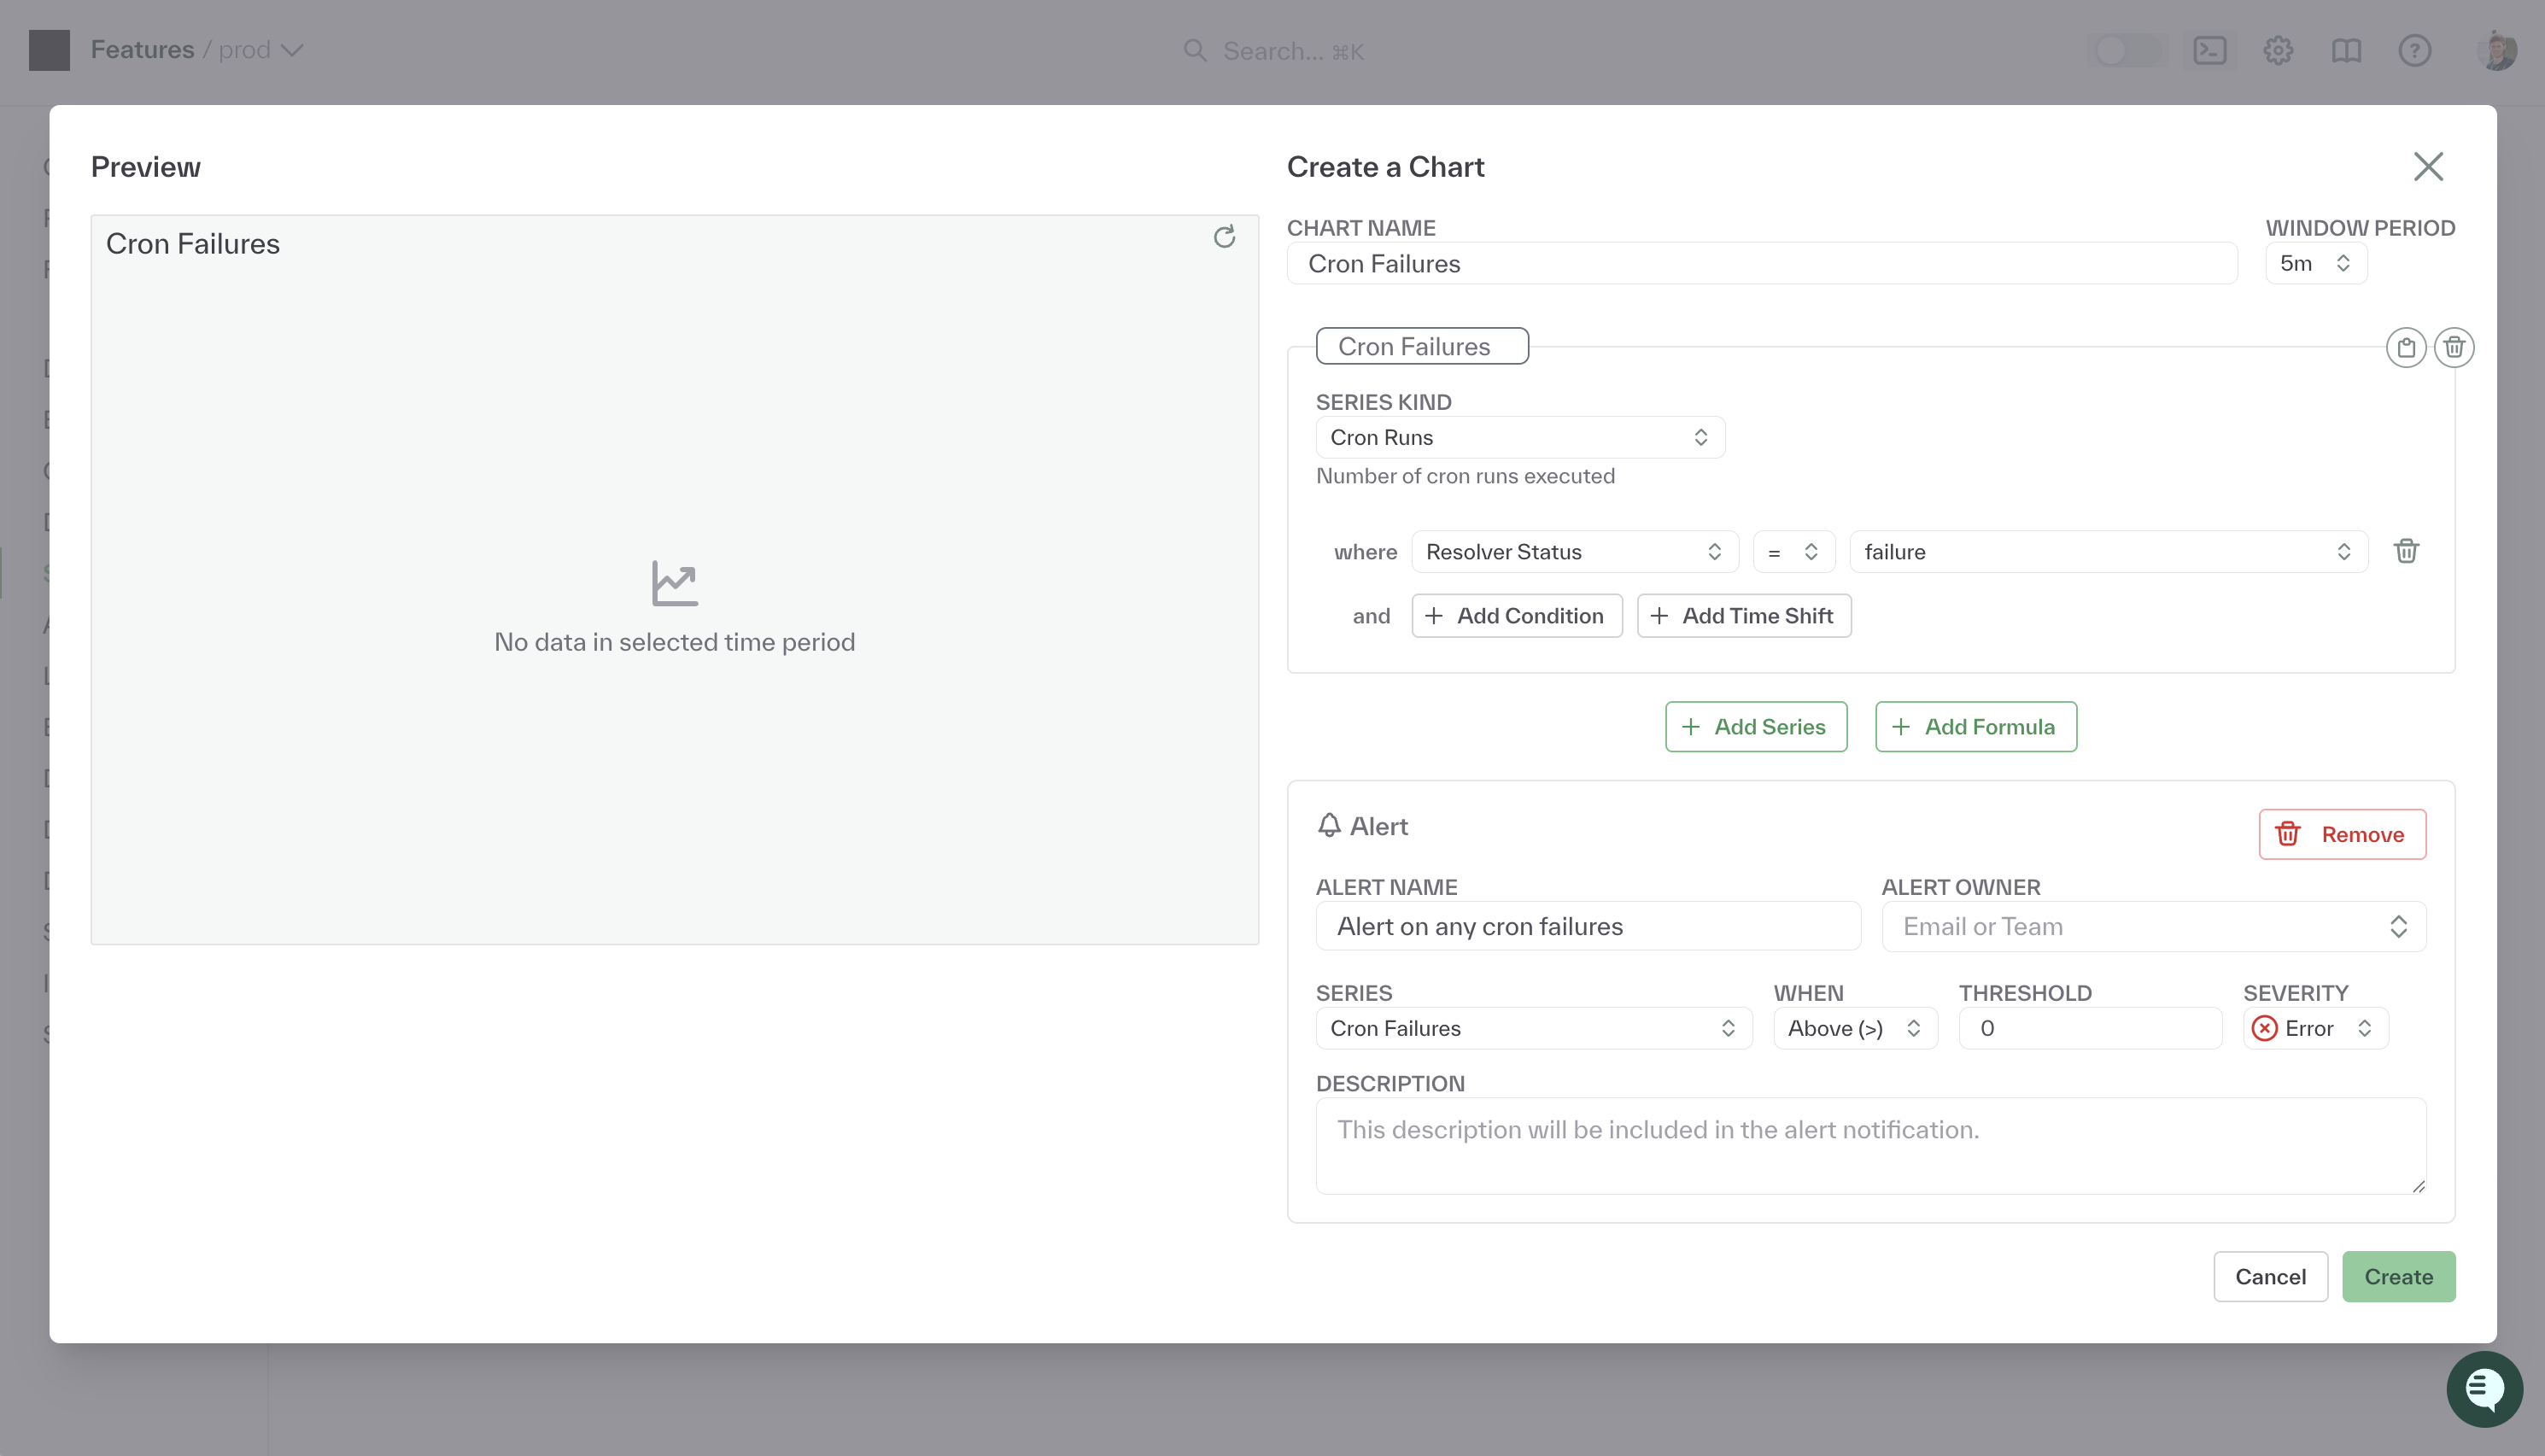
Task: Click the series clipboard icon
Action: tap(2406, 347)
